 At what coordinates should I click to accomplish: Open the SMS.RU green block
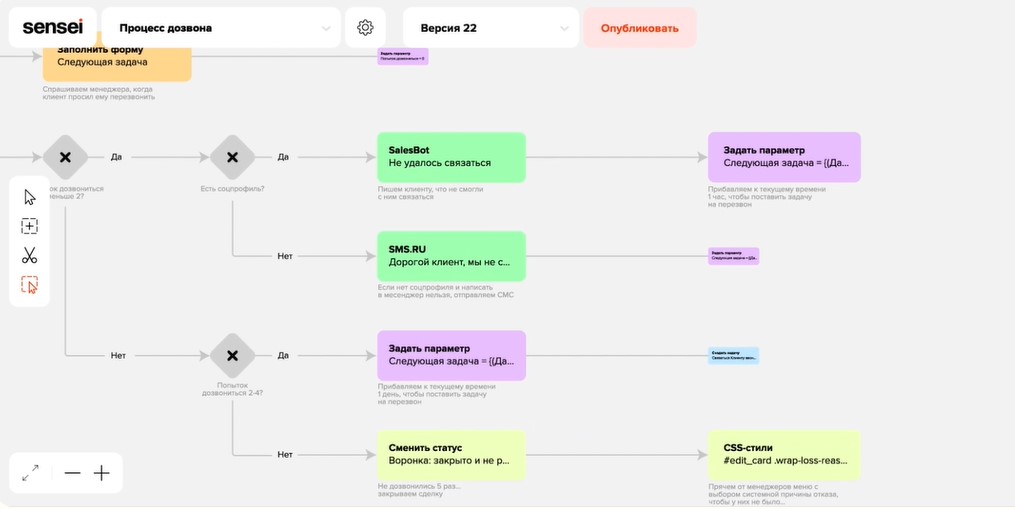[451, 256]
